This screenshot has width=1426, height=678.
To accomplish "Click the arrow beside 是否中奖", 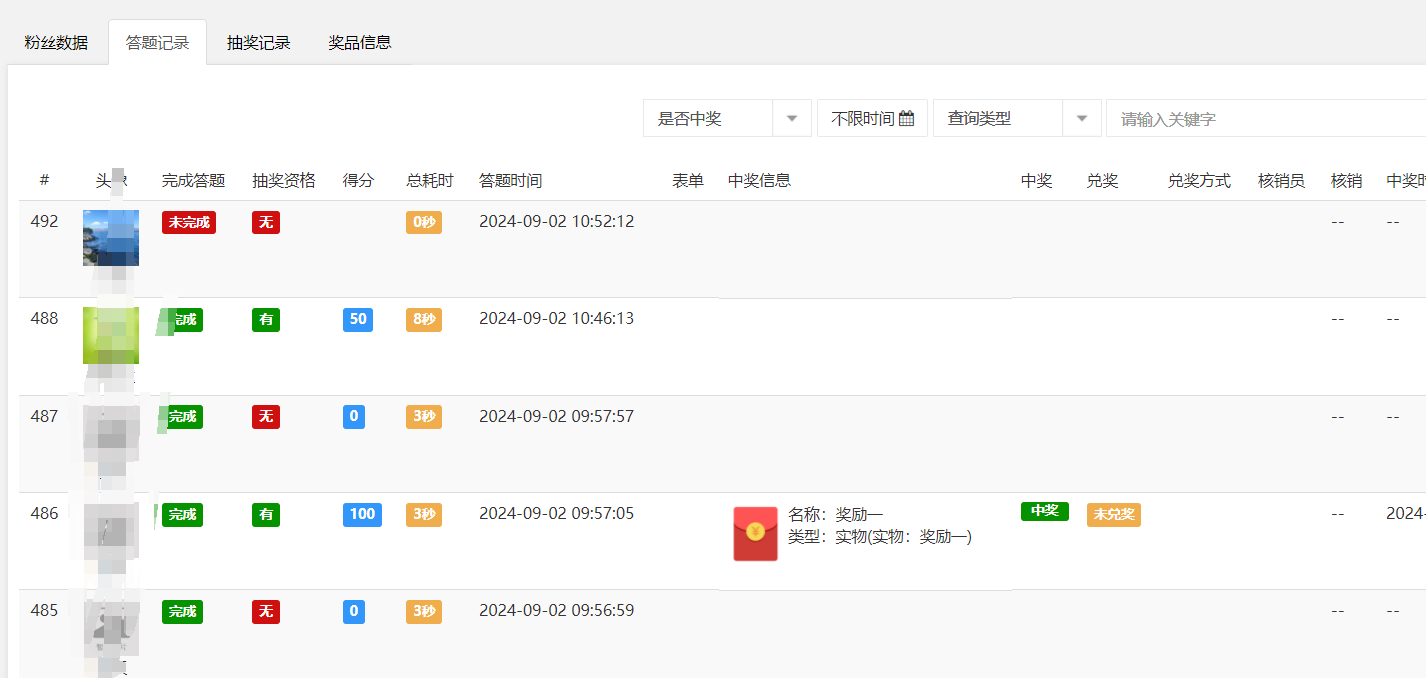I will (x=792, y=118).
